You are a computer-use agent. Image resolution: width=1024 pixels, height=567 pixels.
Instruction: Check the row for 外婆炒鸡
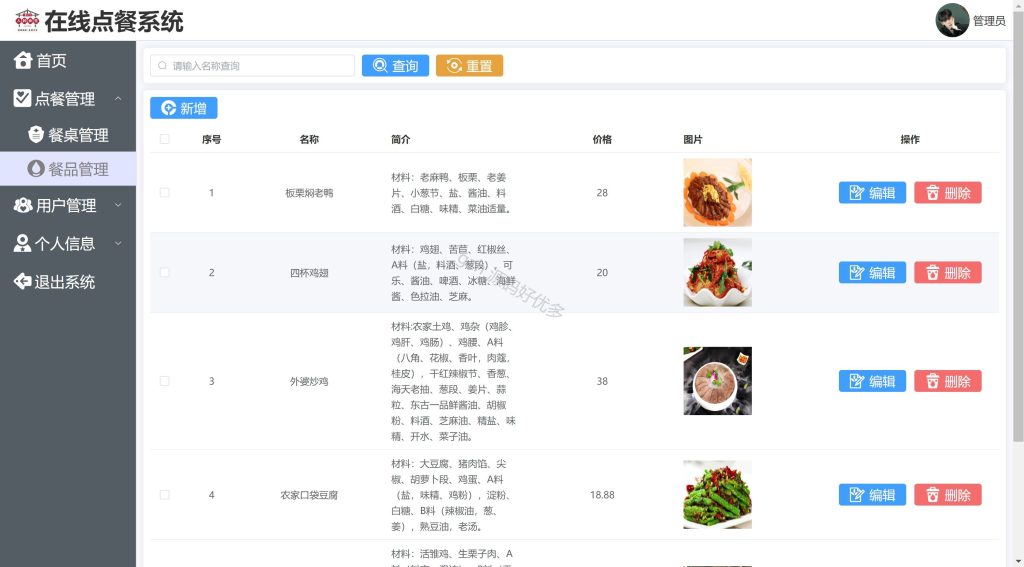[165, 381]
